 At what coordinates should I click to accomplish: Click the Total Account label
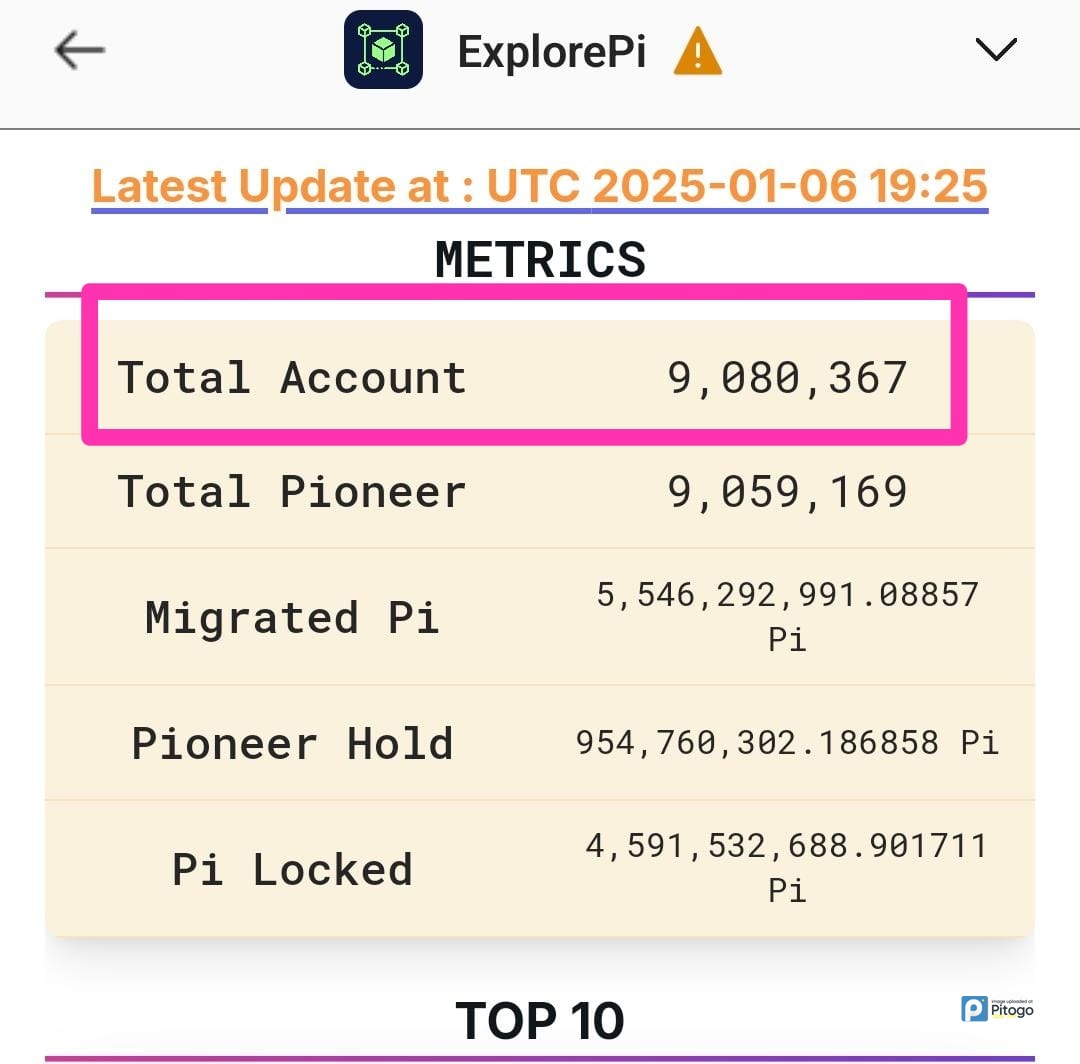point(292,378)
